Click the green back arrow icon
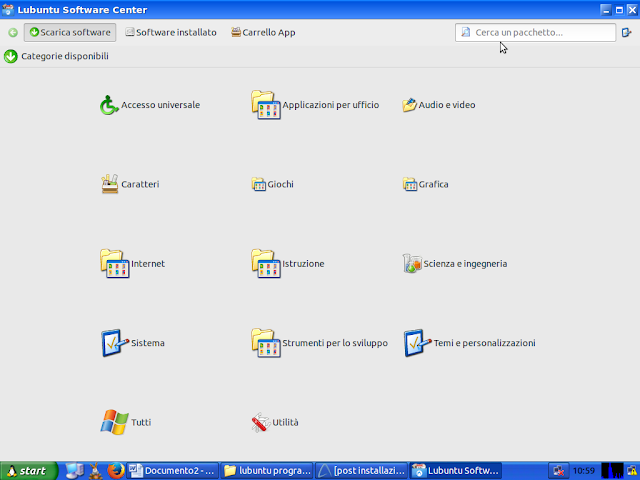Screen dimensions: 640x480 click(x=13, y=32)
